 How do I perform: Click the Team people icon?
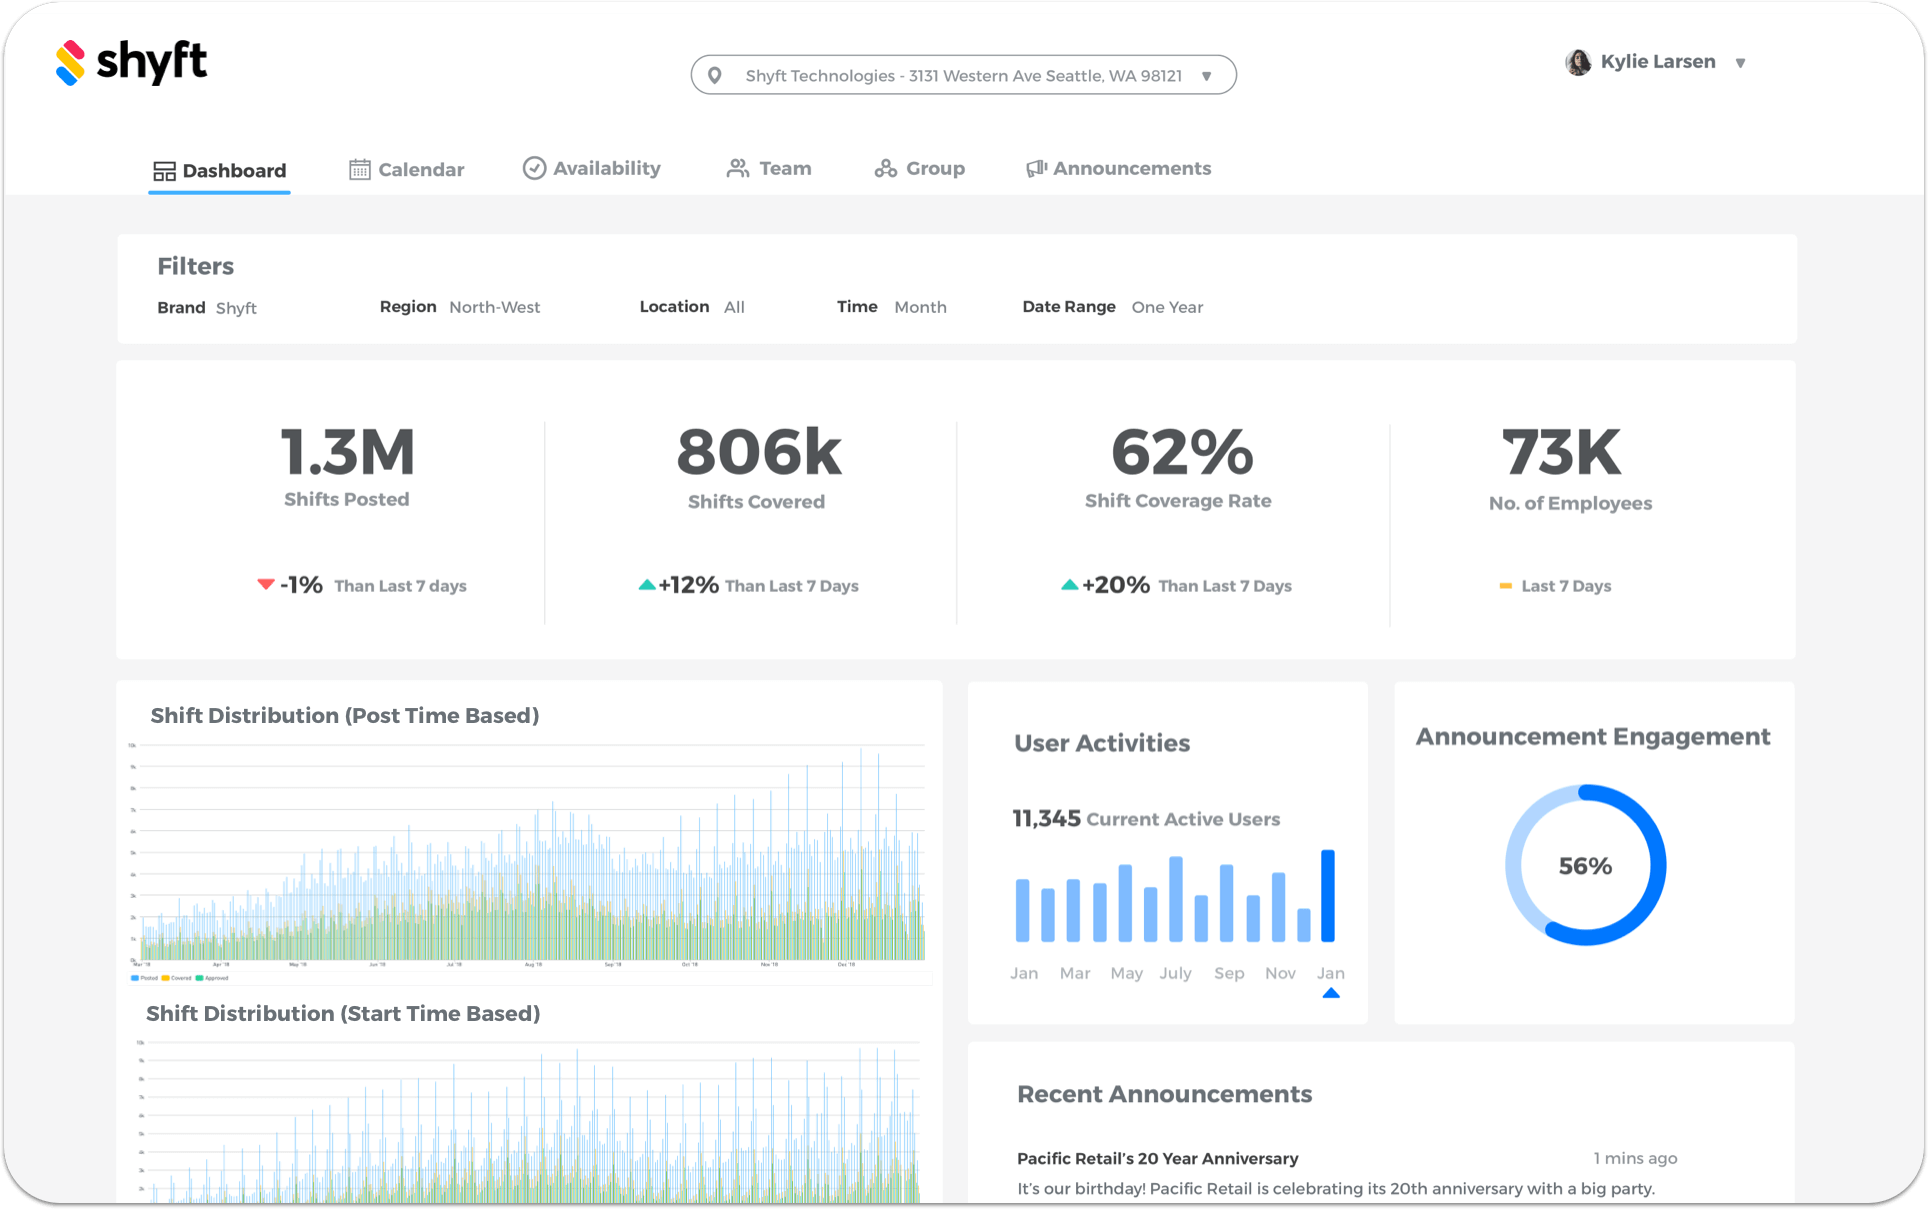tap(738, 169)
